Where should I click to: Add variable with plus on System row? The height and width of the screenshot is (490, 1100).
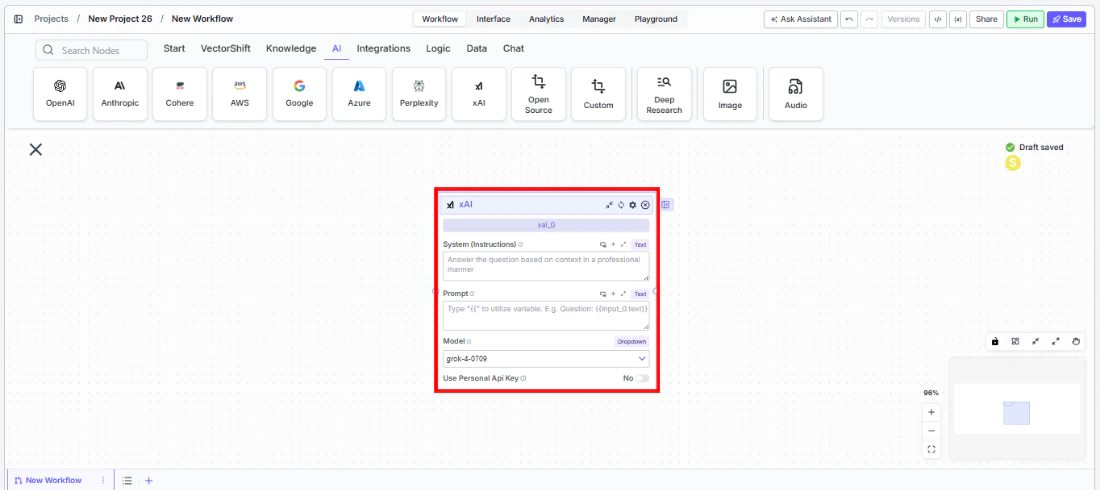pos(613,245)
